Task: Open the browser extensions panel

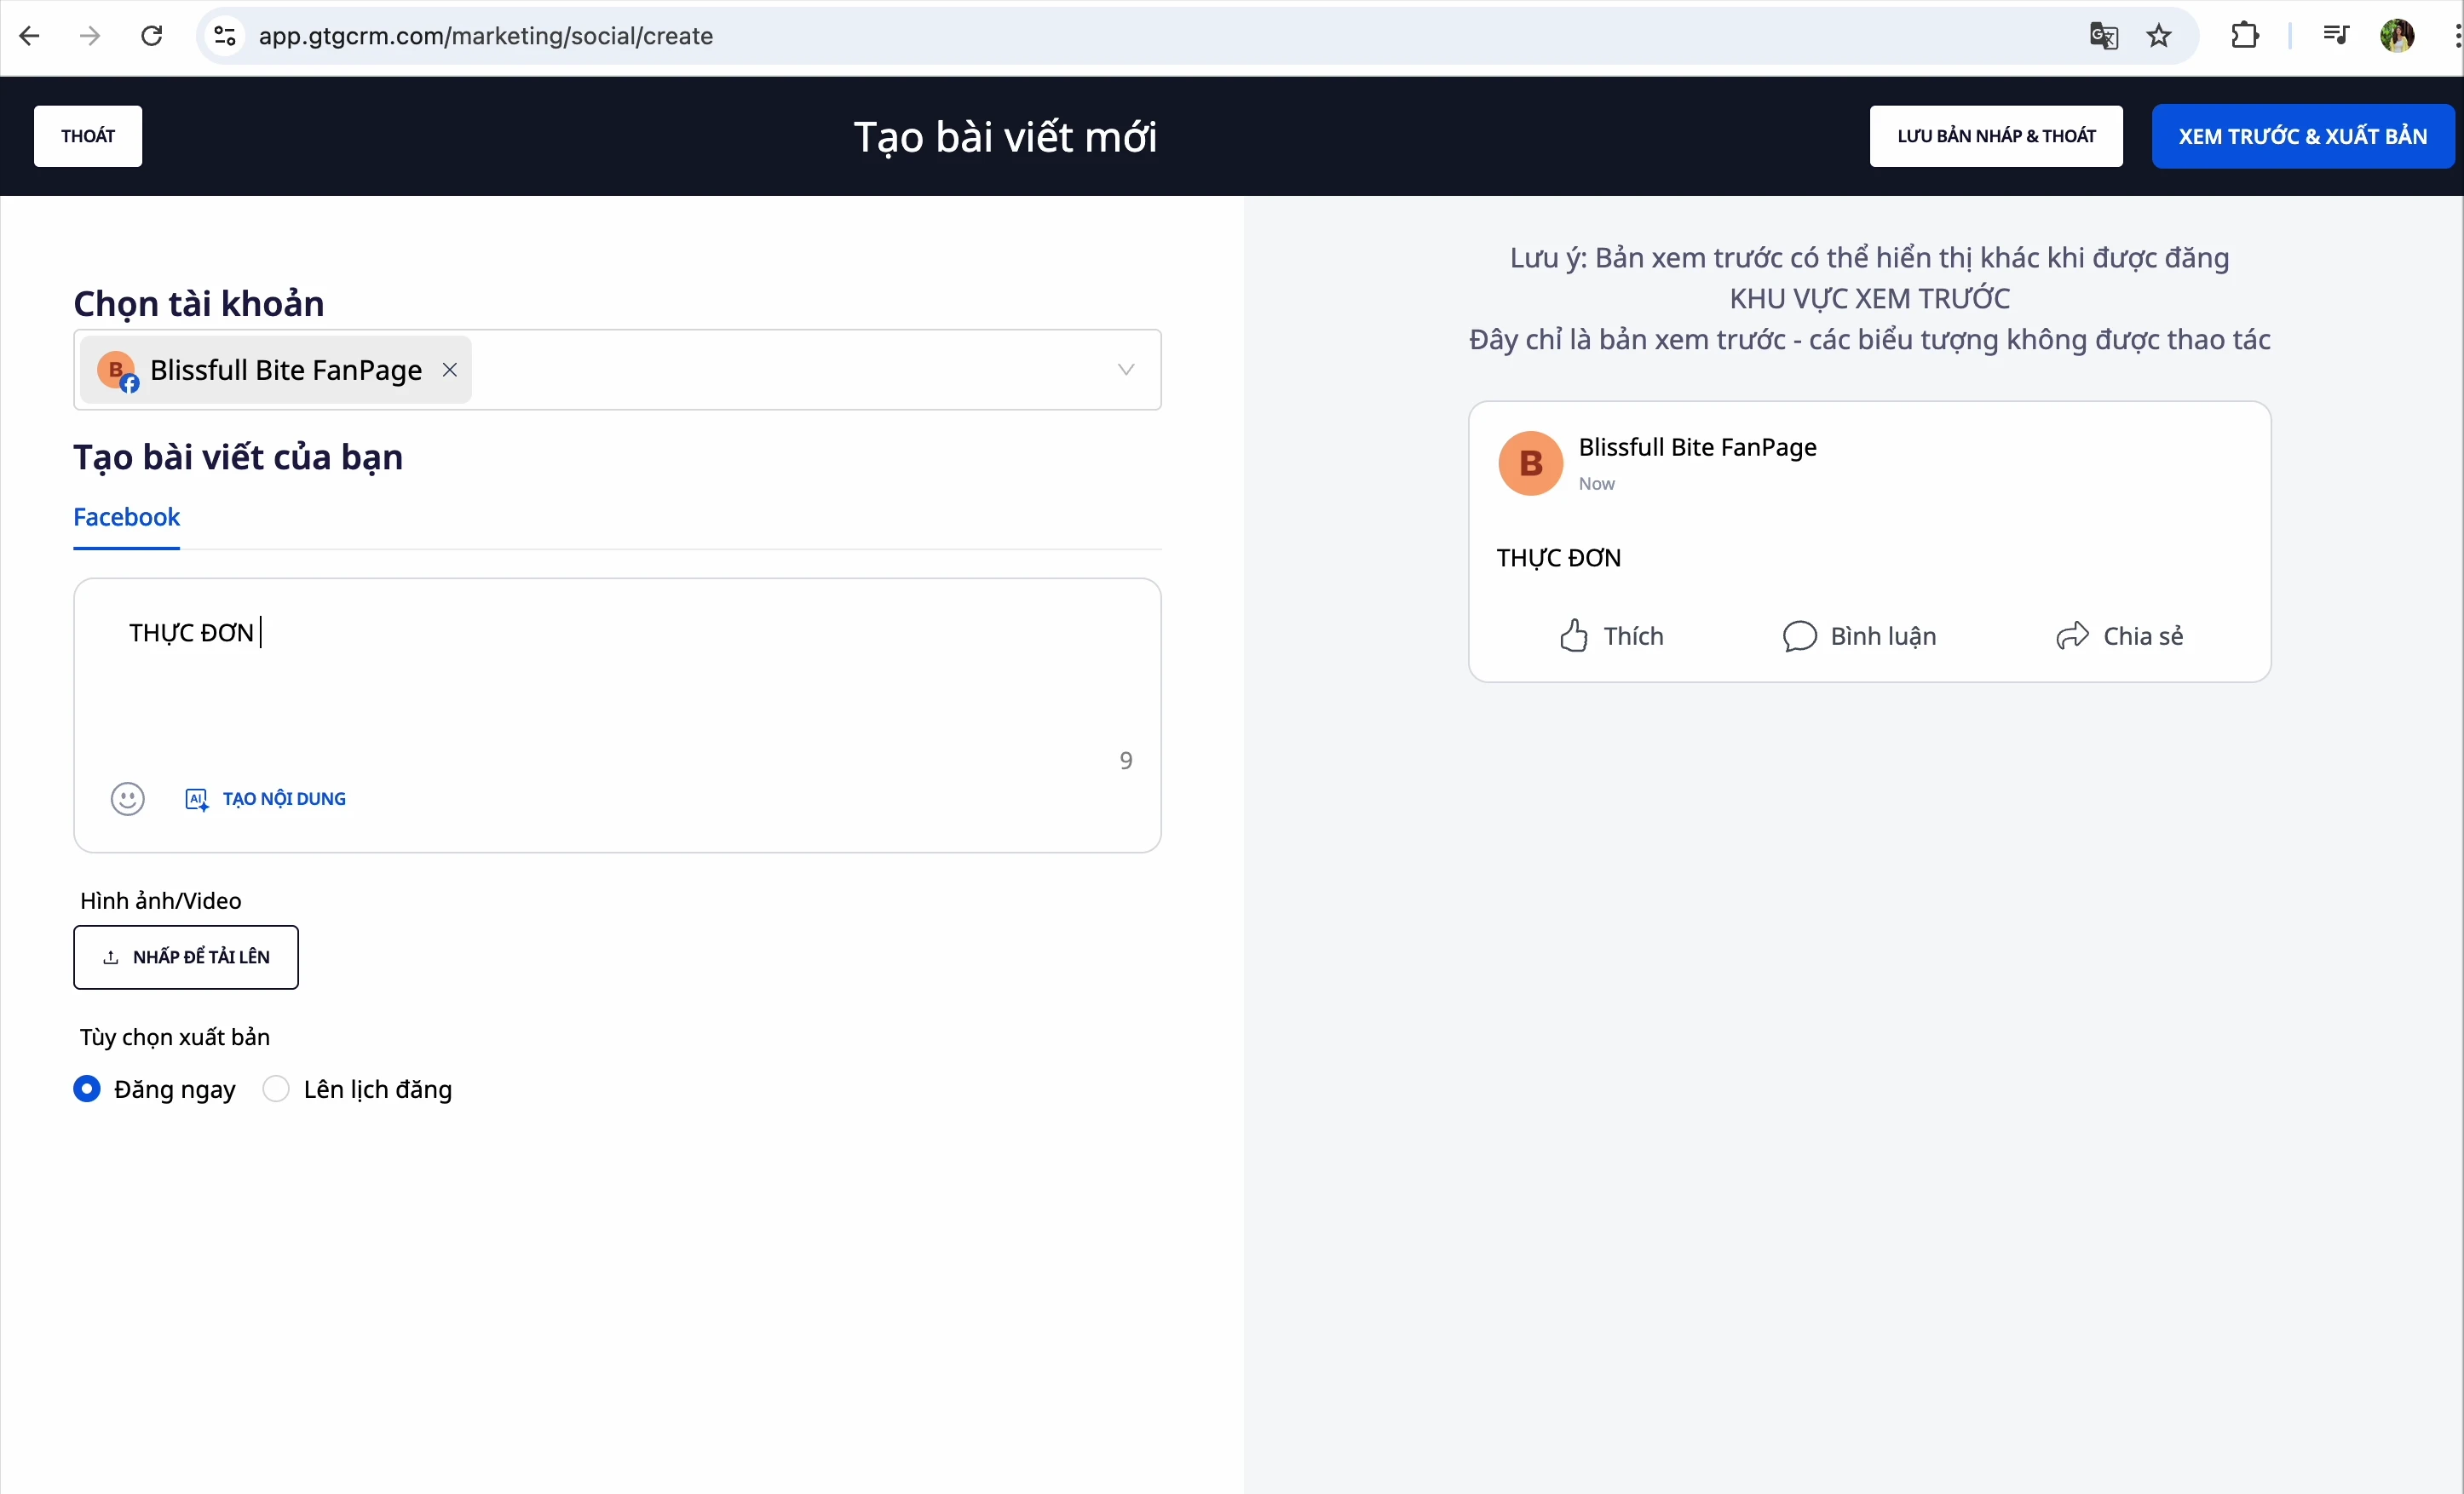Action: (x=2245, y=36)
